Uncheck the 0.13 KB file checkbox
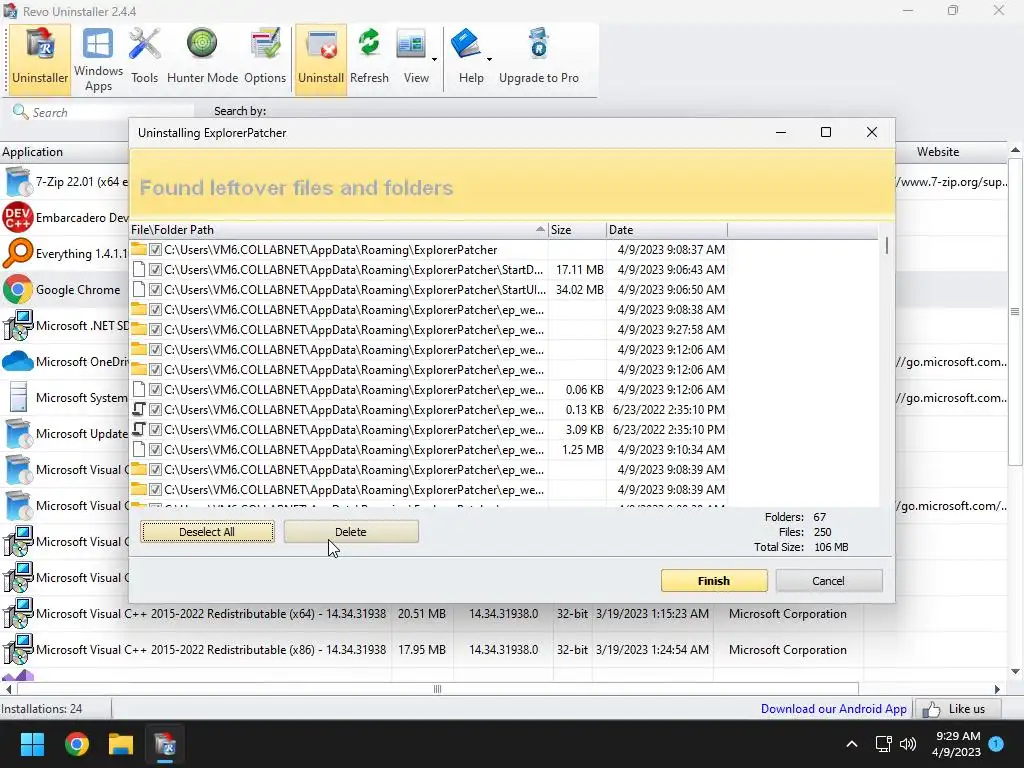The height and width of the screenshot is (768, 1024). coord(155,409)
